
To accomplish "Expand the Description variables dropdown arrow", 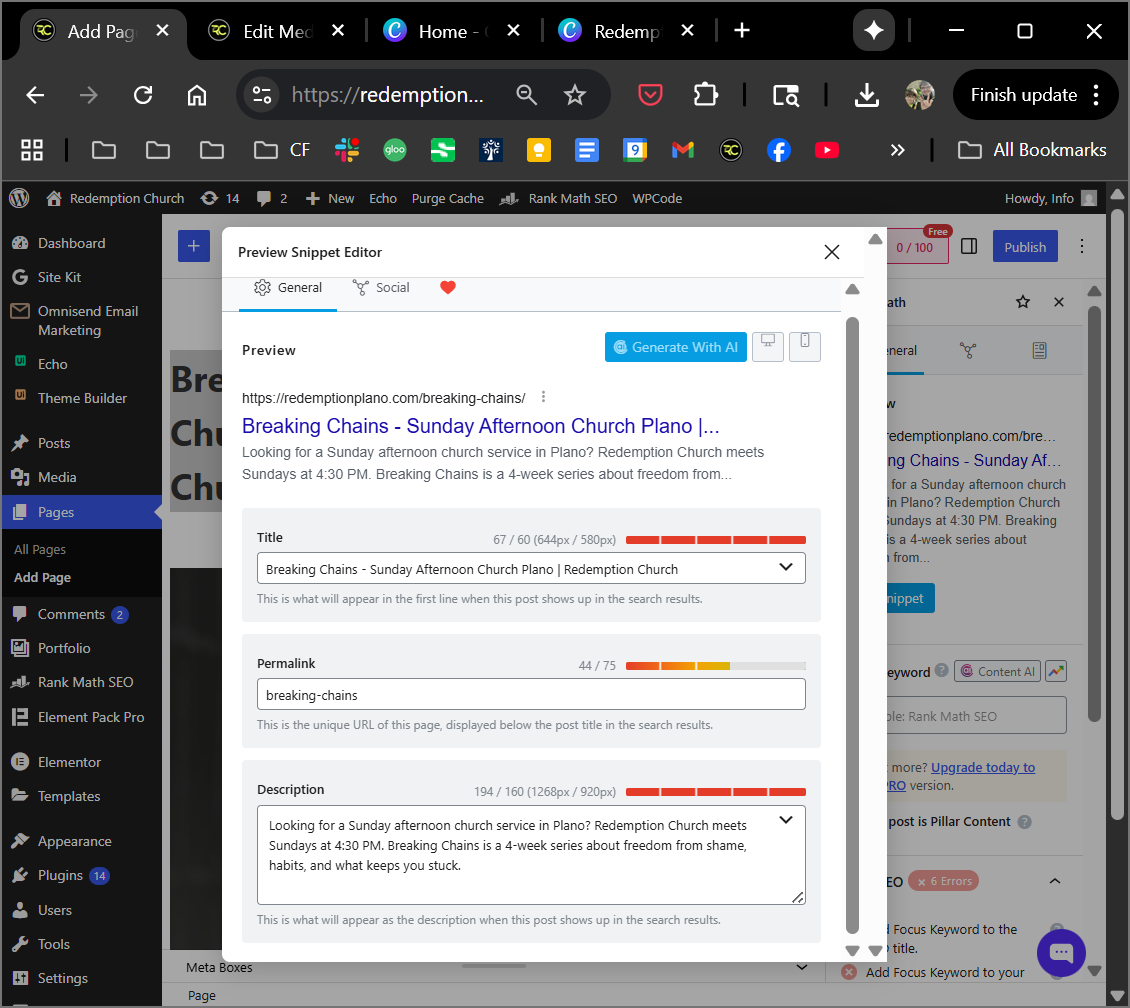I will tap(786, 820).
